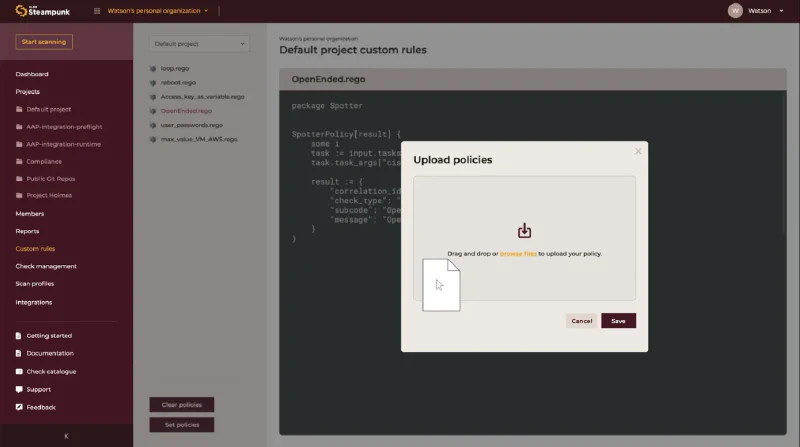Image resolution: width=800 pixels, height=447 pixels.
Task: Click the Check catalogue icon
Action: pos(19,371)
